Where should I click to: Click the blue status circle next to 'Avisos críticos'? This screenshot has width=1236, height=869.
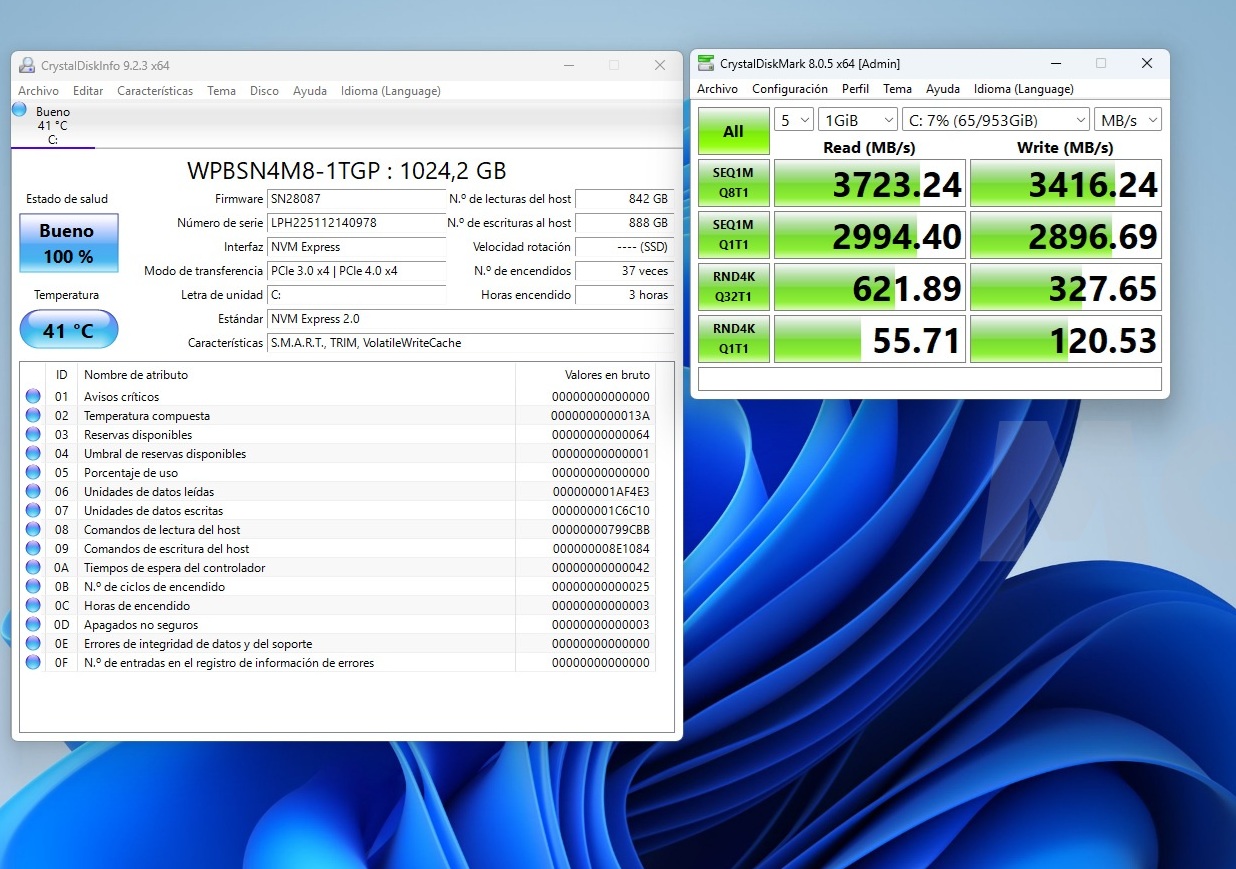[x=33, y=396]
